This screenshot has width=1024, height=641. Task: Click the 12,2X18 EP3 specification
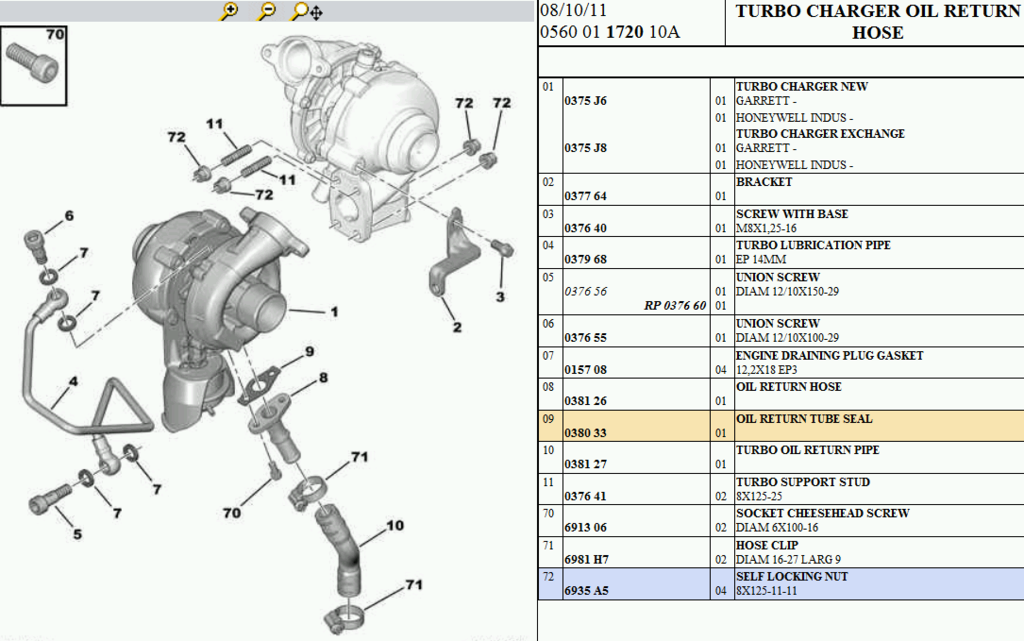click(x=767, y=369)
